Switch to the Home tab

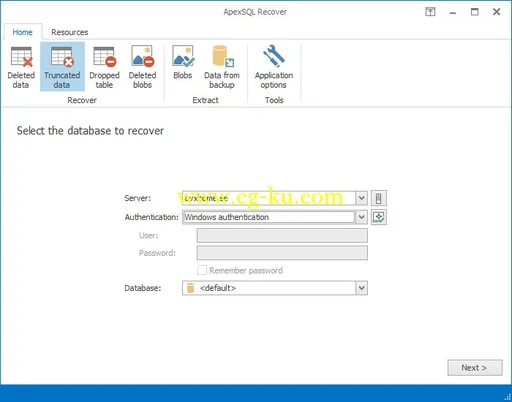pos(22,32)
